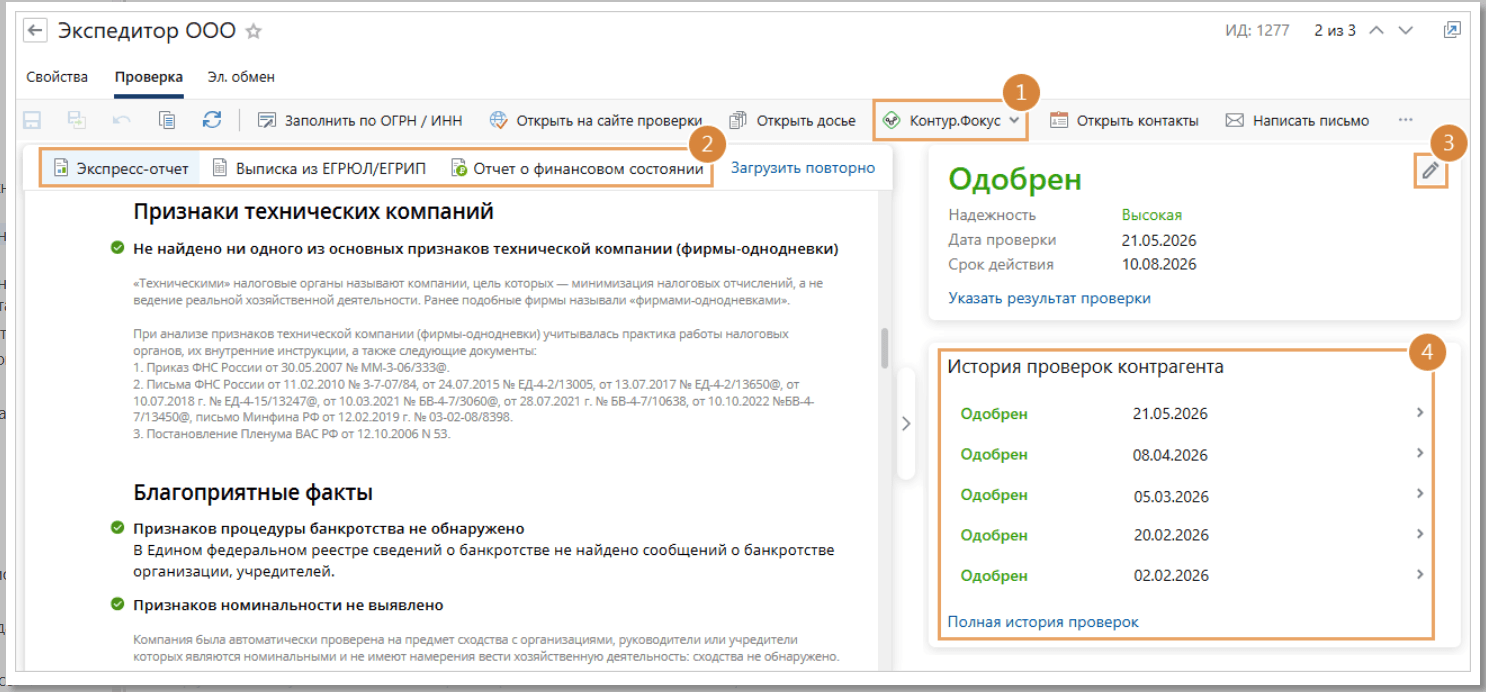Viewport: 1486px width, 692px height.
Task: Click the refresh icon in toolbar
Action: pyautogui.click(x=212, y=120)
